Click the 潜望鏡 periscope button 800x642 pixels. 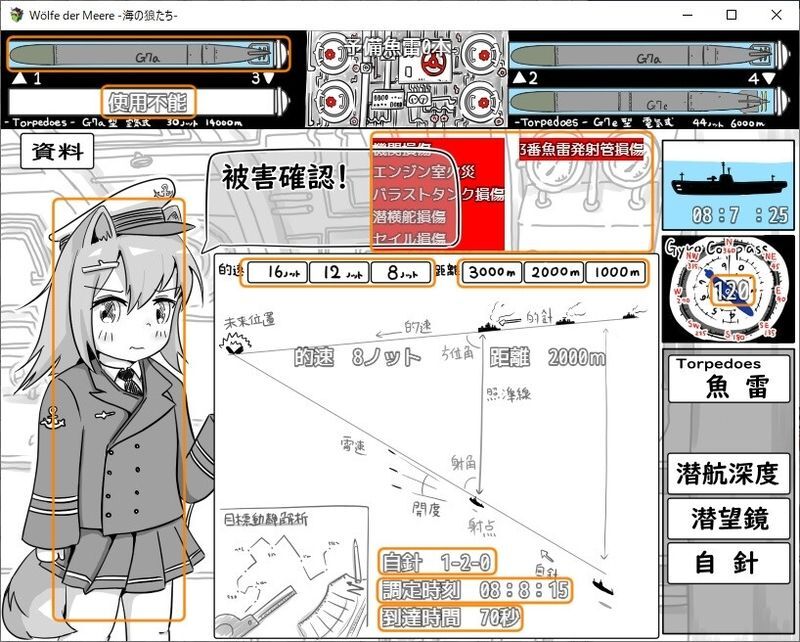[x=729, y=518]
